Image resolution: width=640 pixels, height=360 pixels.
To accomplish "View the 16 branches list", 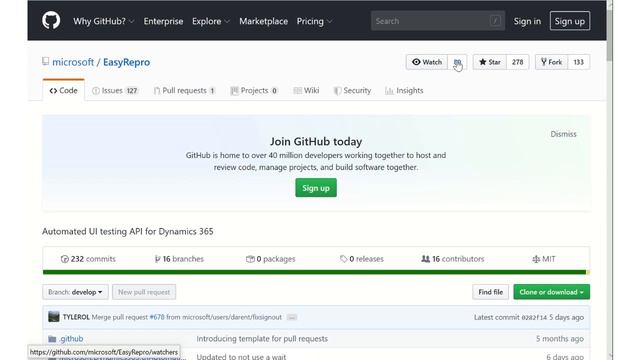I will (179, 259).
